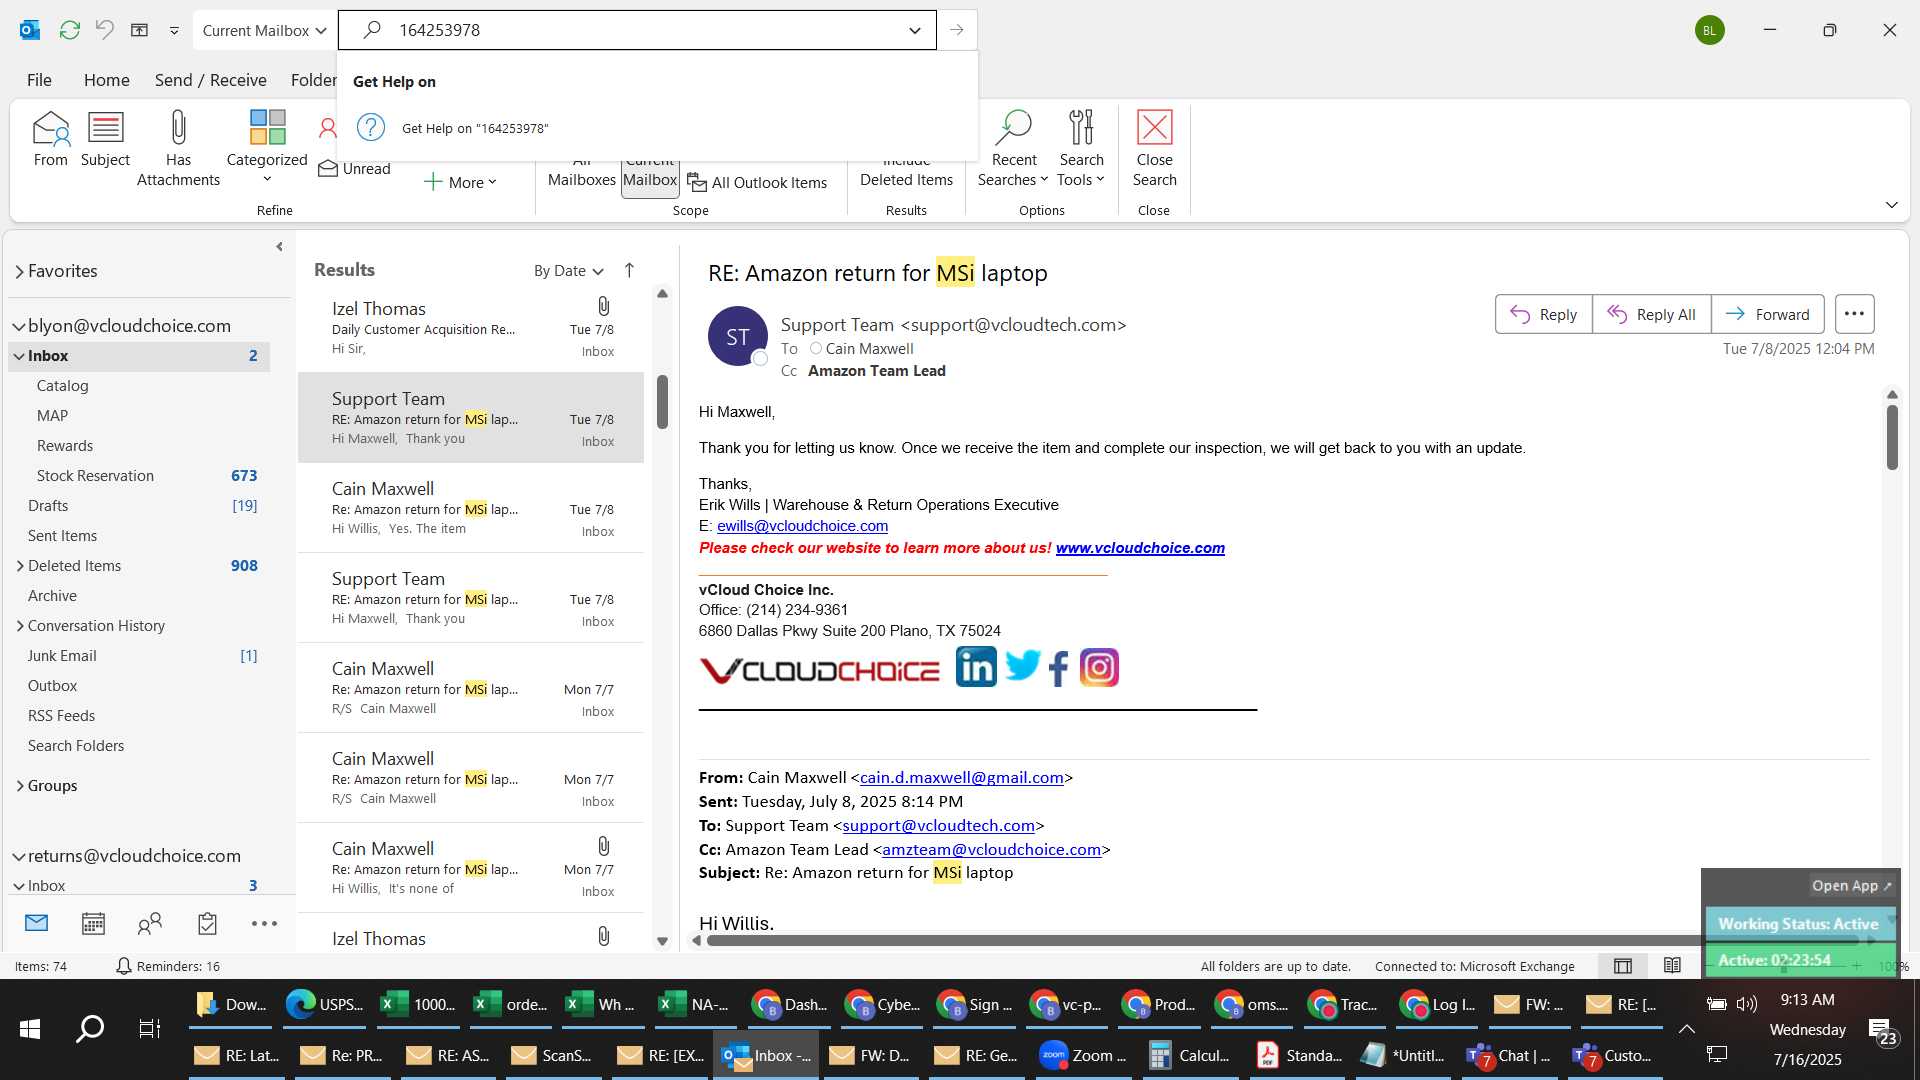Open more message actions ellipsis button

point(1854,314)
